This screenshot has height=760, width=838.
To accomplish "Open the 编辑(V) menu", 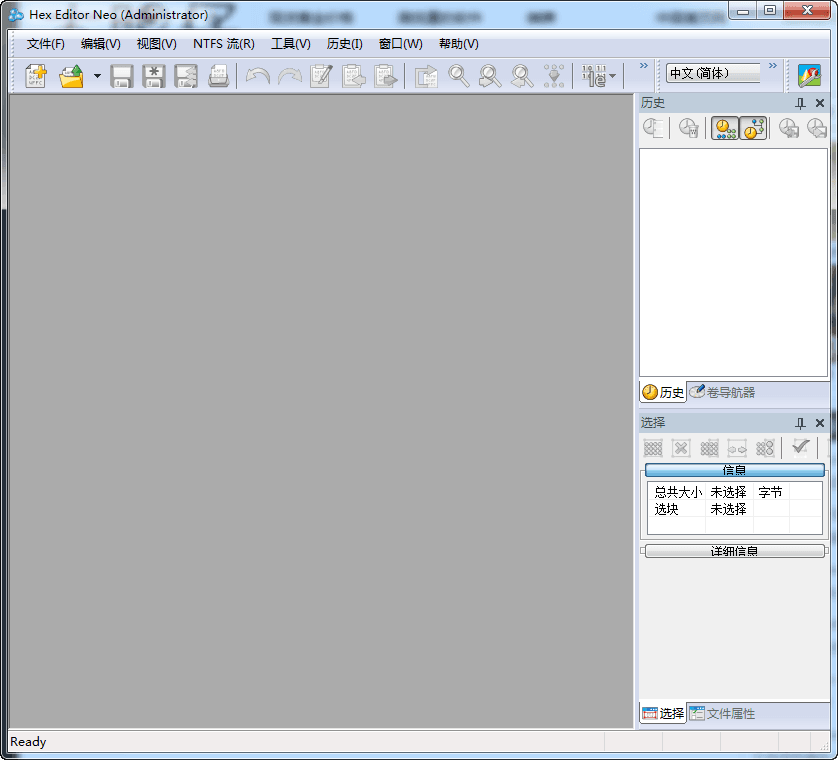I will (100, 44).
